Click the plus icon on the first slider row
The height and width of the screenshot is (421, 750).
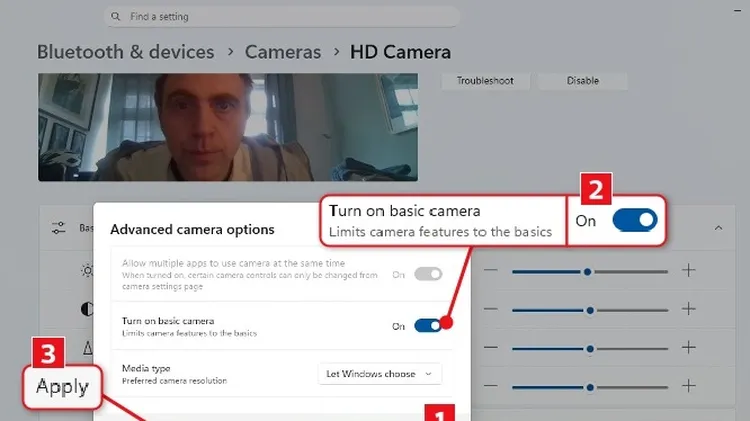tap(689, 271)
